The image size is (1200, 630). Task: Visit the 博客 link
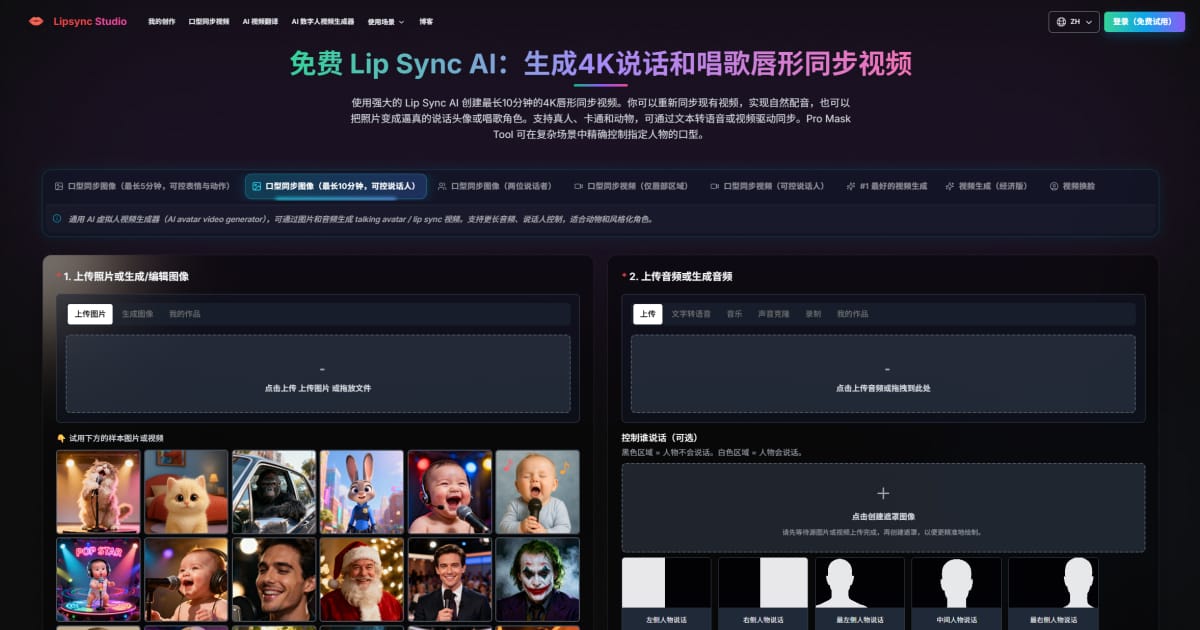tap(426, 21)
